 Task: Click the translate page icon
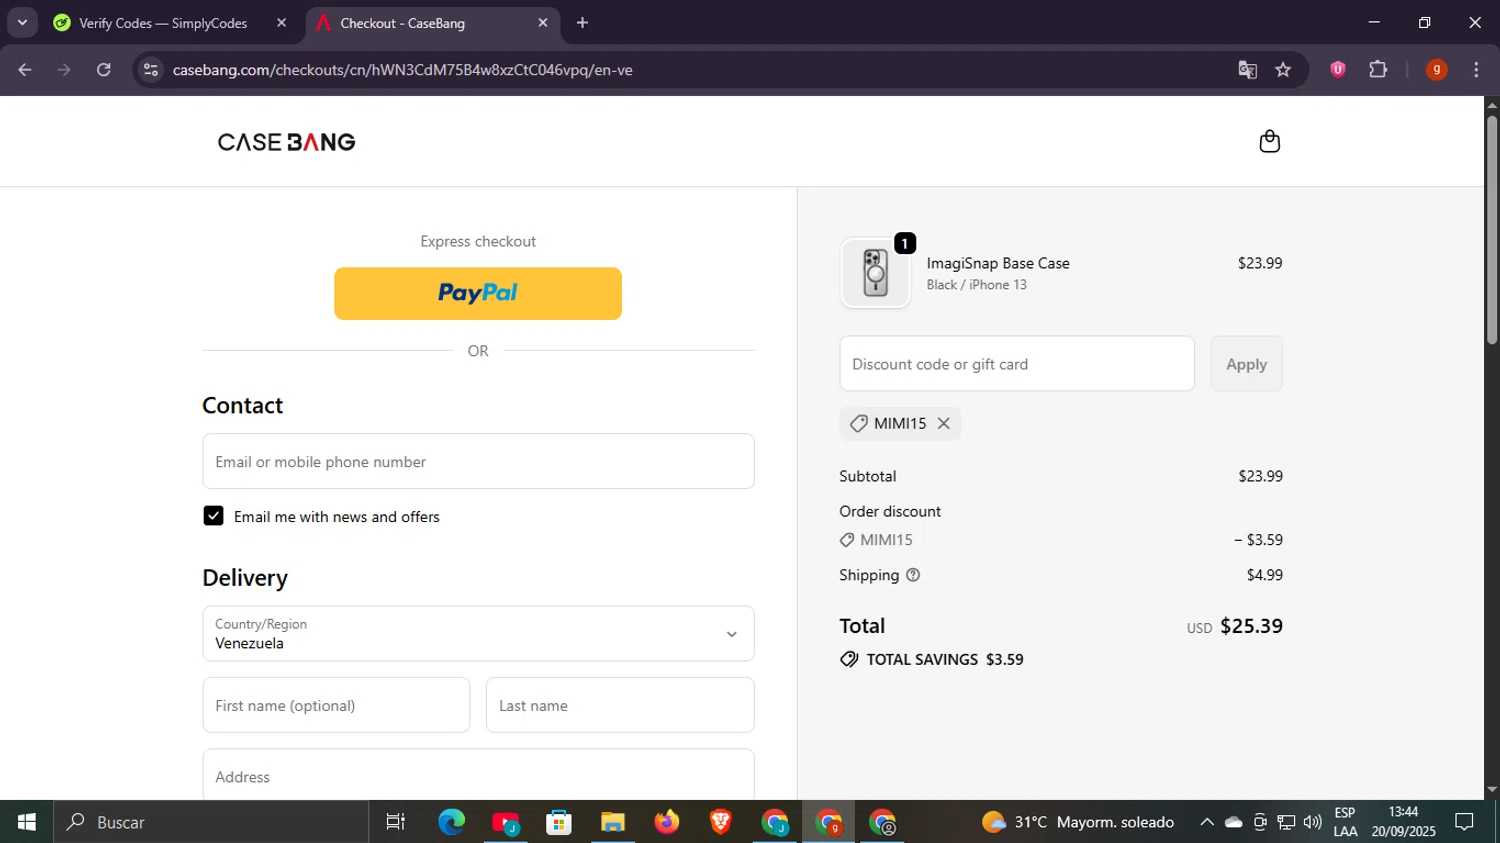pos(1247,70)
